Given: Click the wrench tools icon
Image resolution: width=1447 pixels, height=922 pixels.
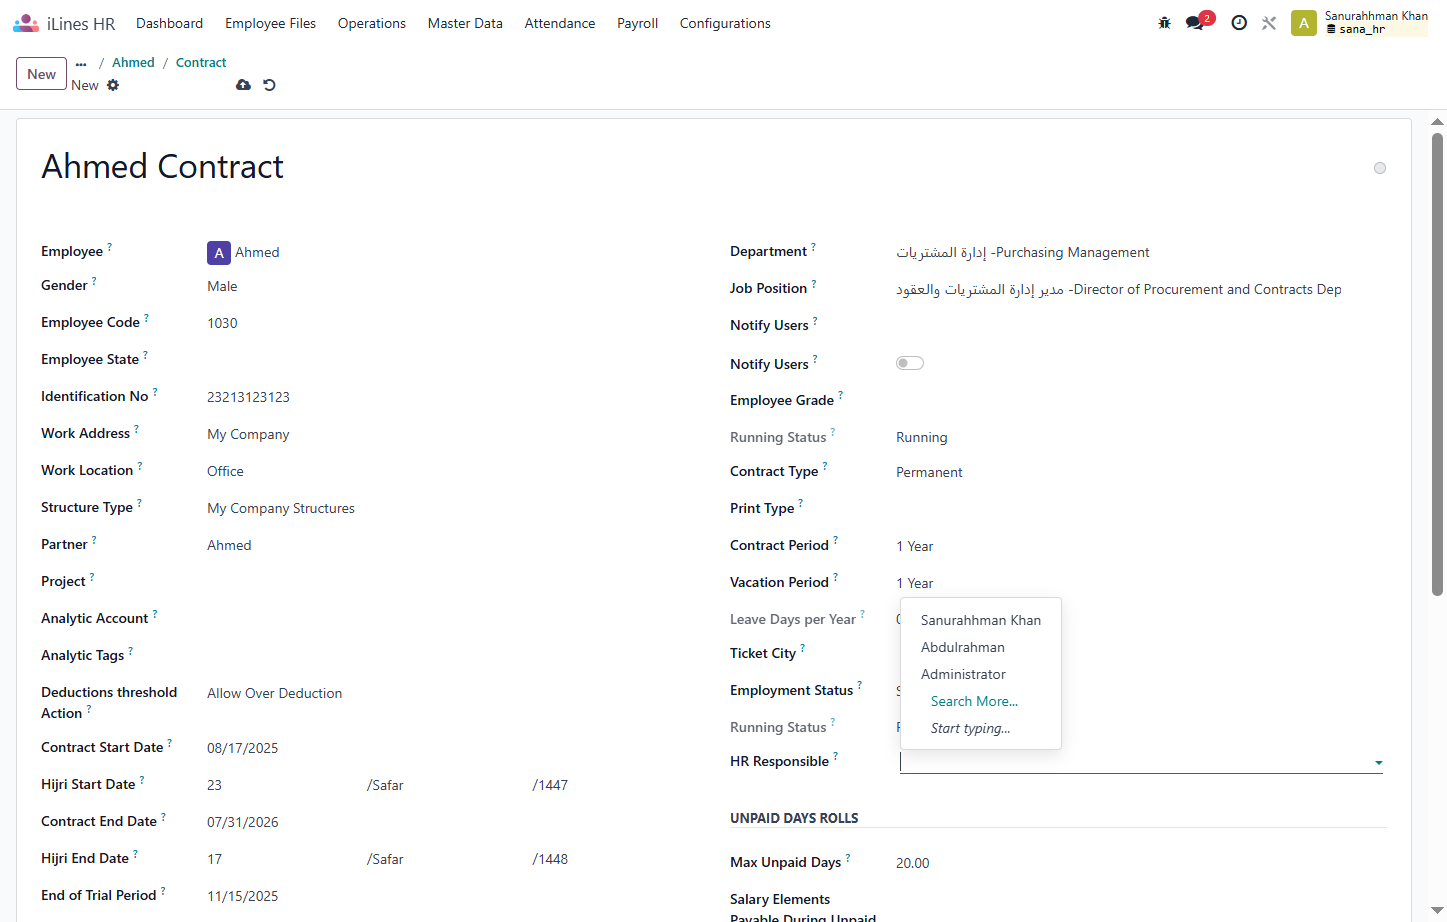Looking at the screenshot, I should pos(1269,23).
